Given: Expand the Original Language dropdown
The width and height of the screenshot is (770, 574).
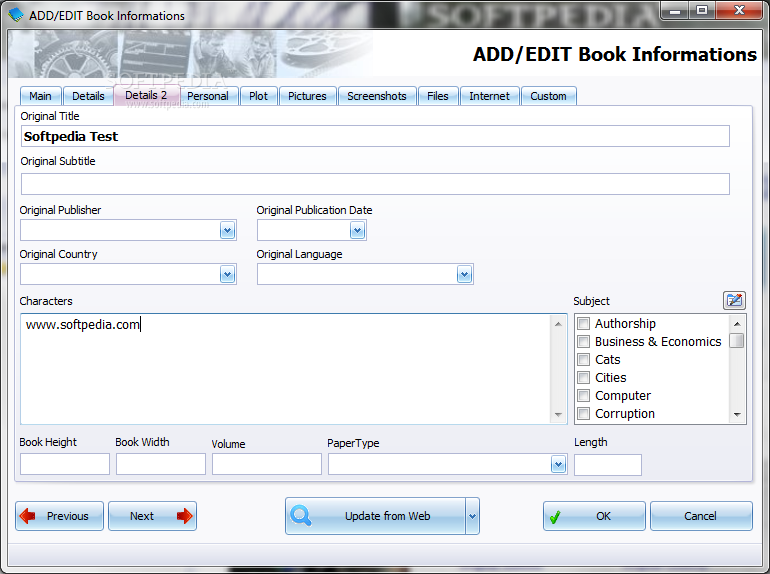Looking at the screenshot, I should (465, 274).
